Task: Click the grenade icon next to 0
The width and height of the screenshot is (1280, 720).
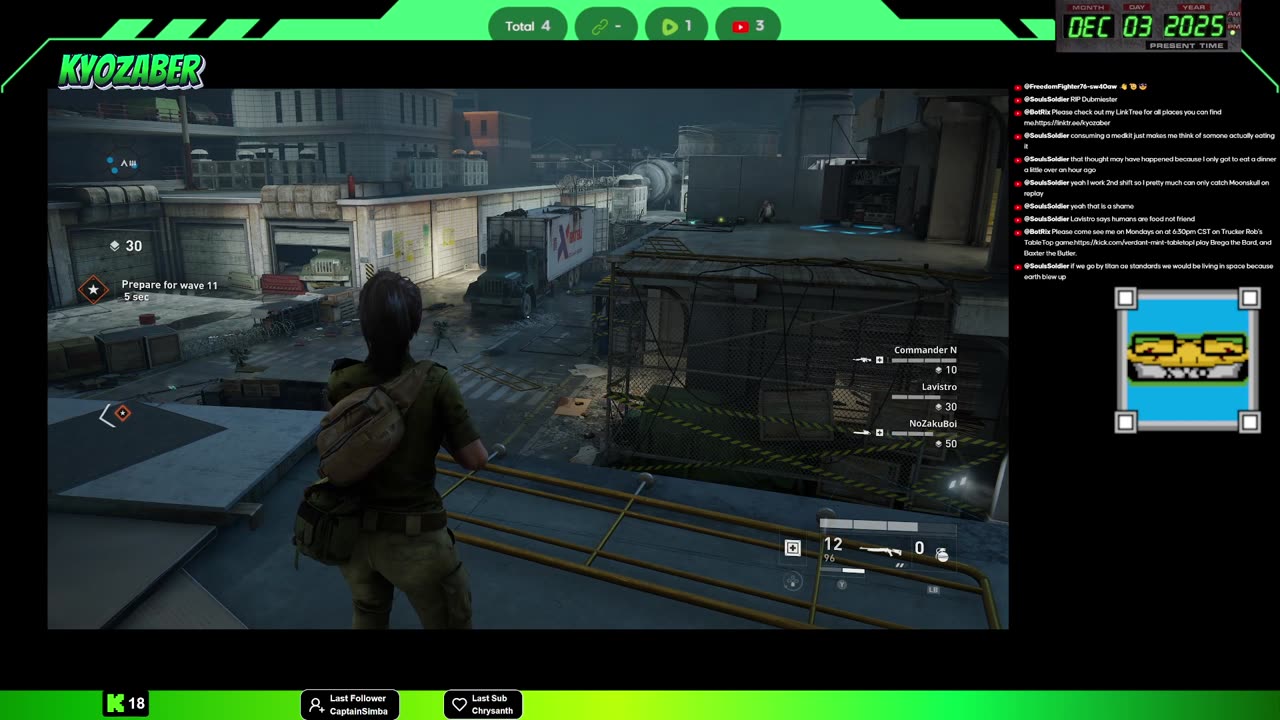Action: [941, 554]
